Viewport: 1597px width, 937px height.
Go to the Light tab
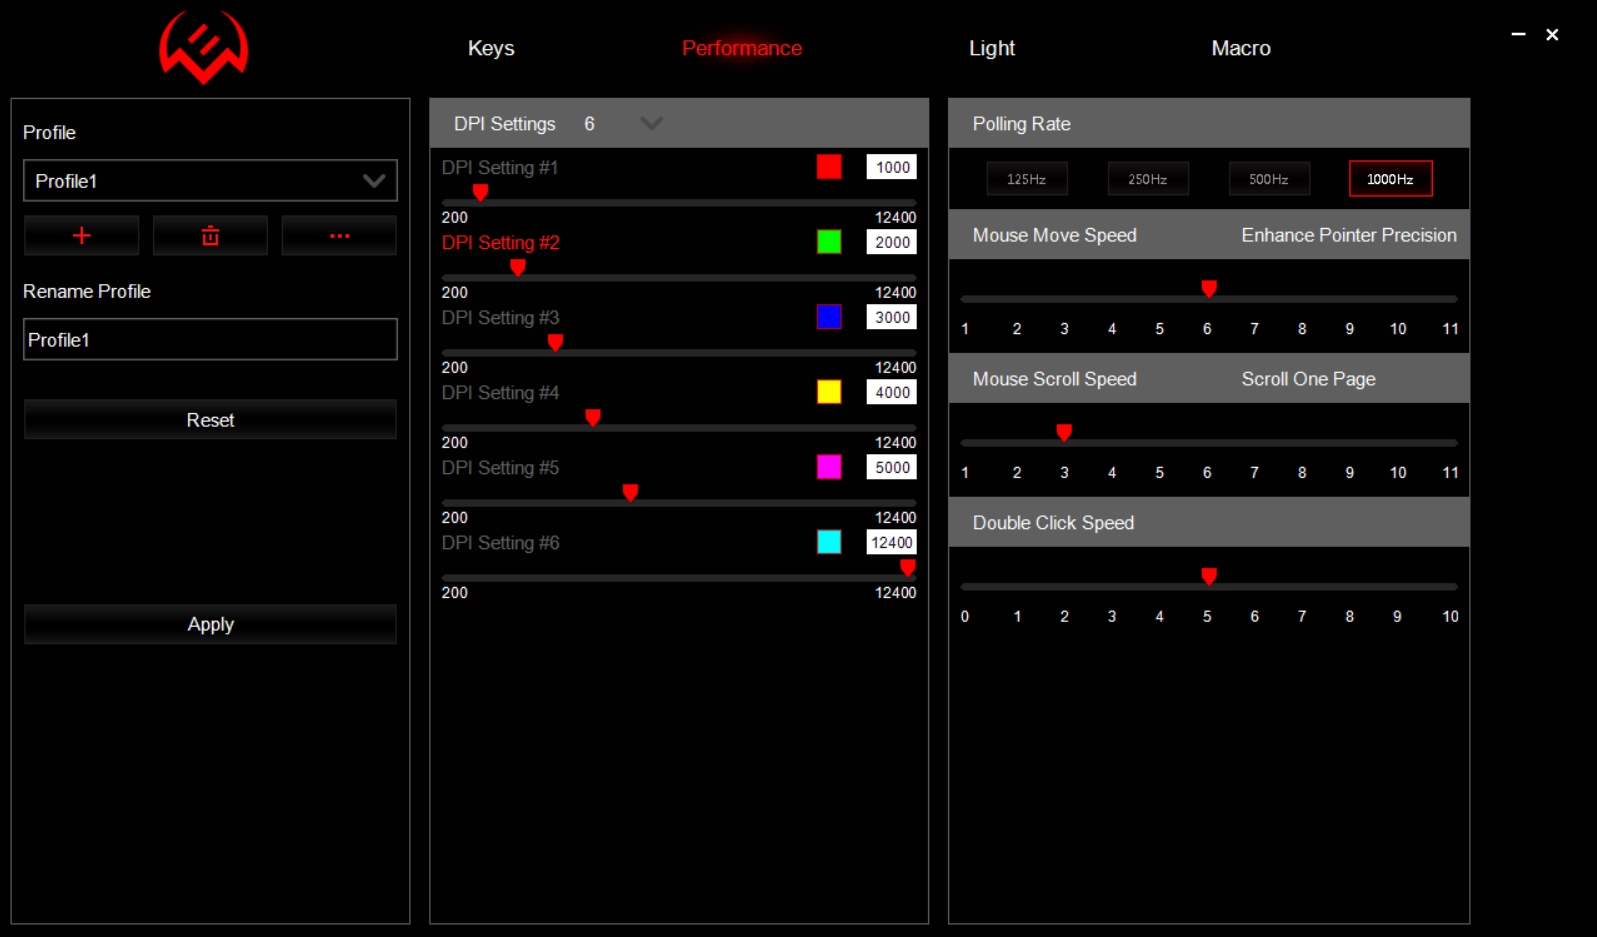tap(992, 48)
